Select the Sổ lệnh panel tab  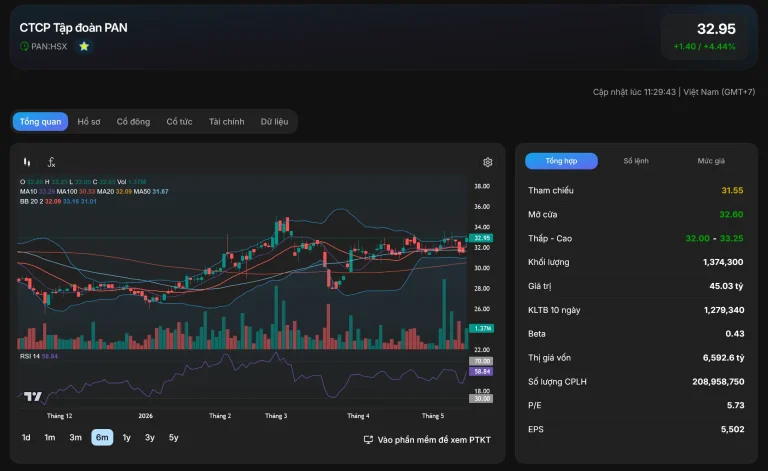tap(636, 161)
